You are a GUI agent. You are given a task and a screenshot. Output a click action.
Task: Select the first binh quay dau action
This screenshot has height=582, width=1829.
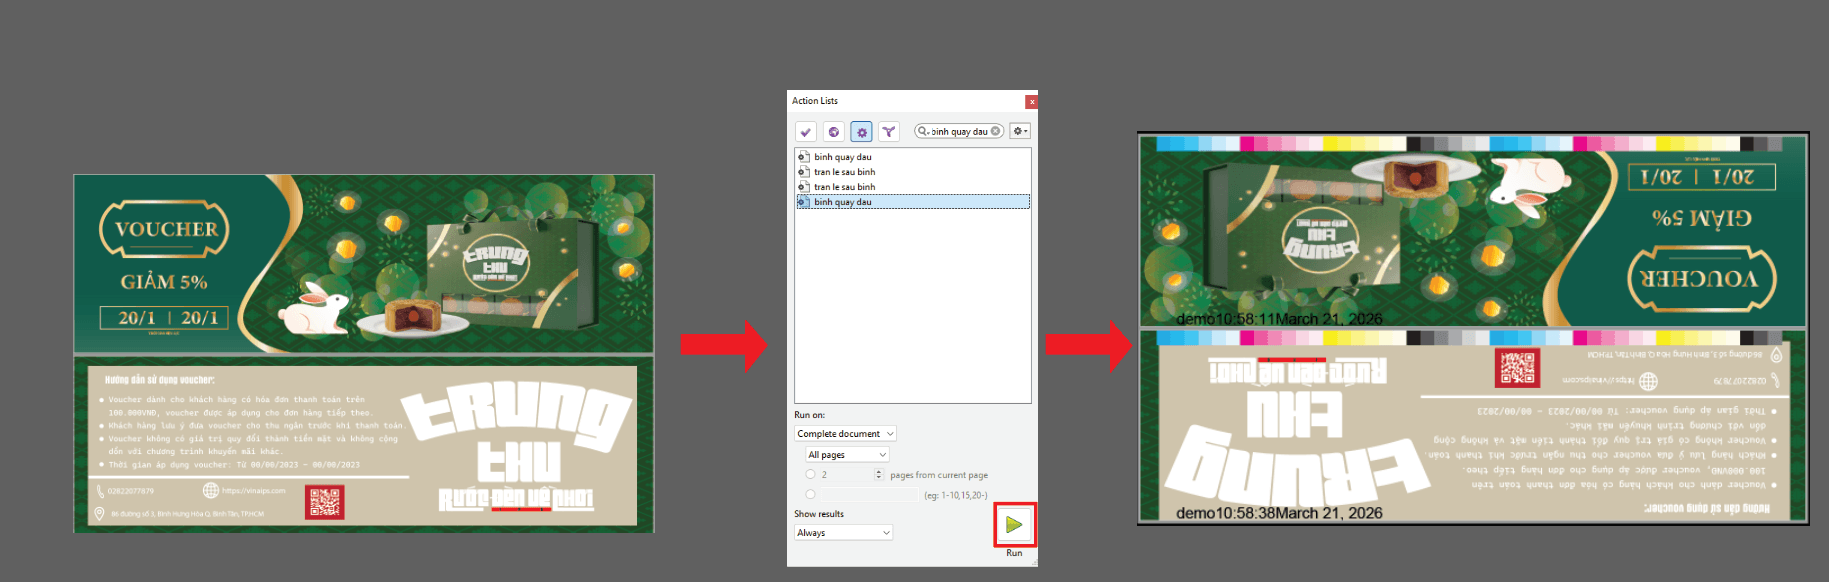click(842, 157)
